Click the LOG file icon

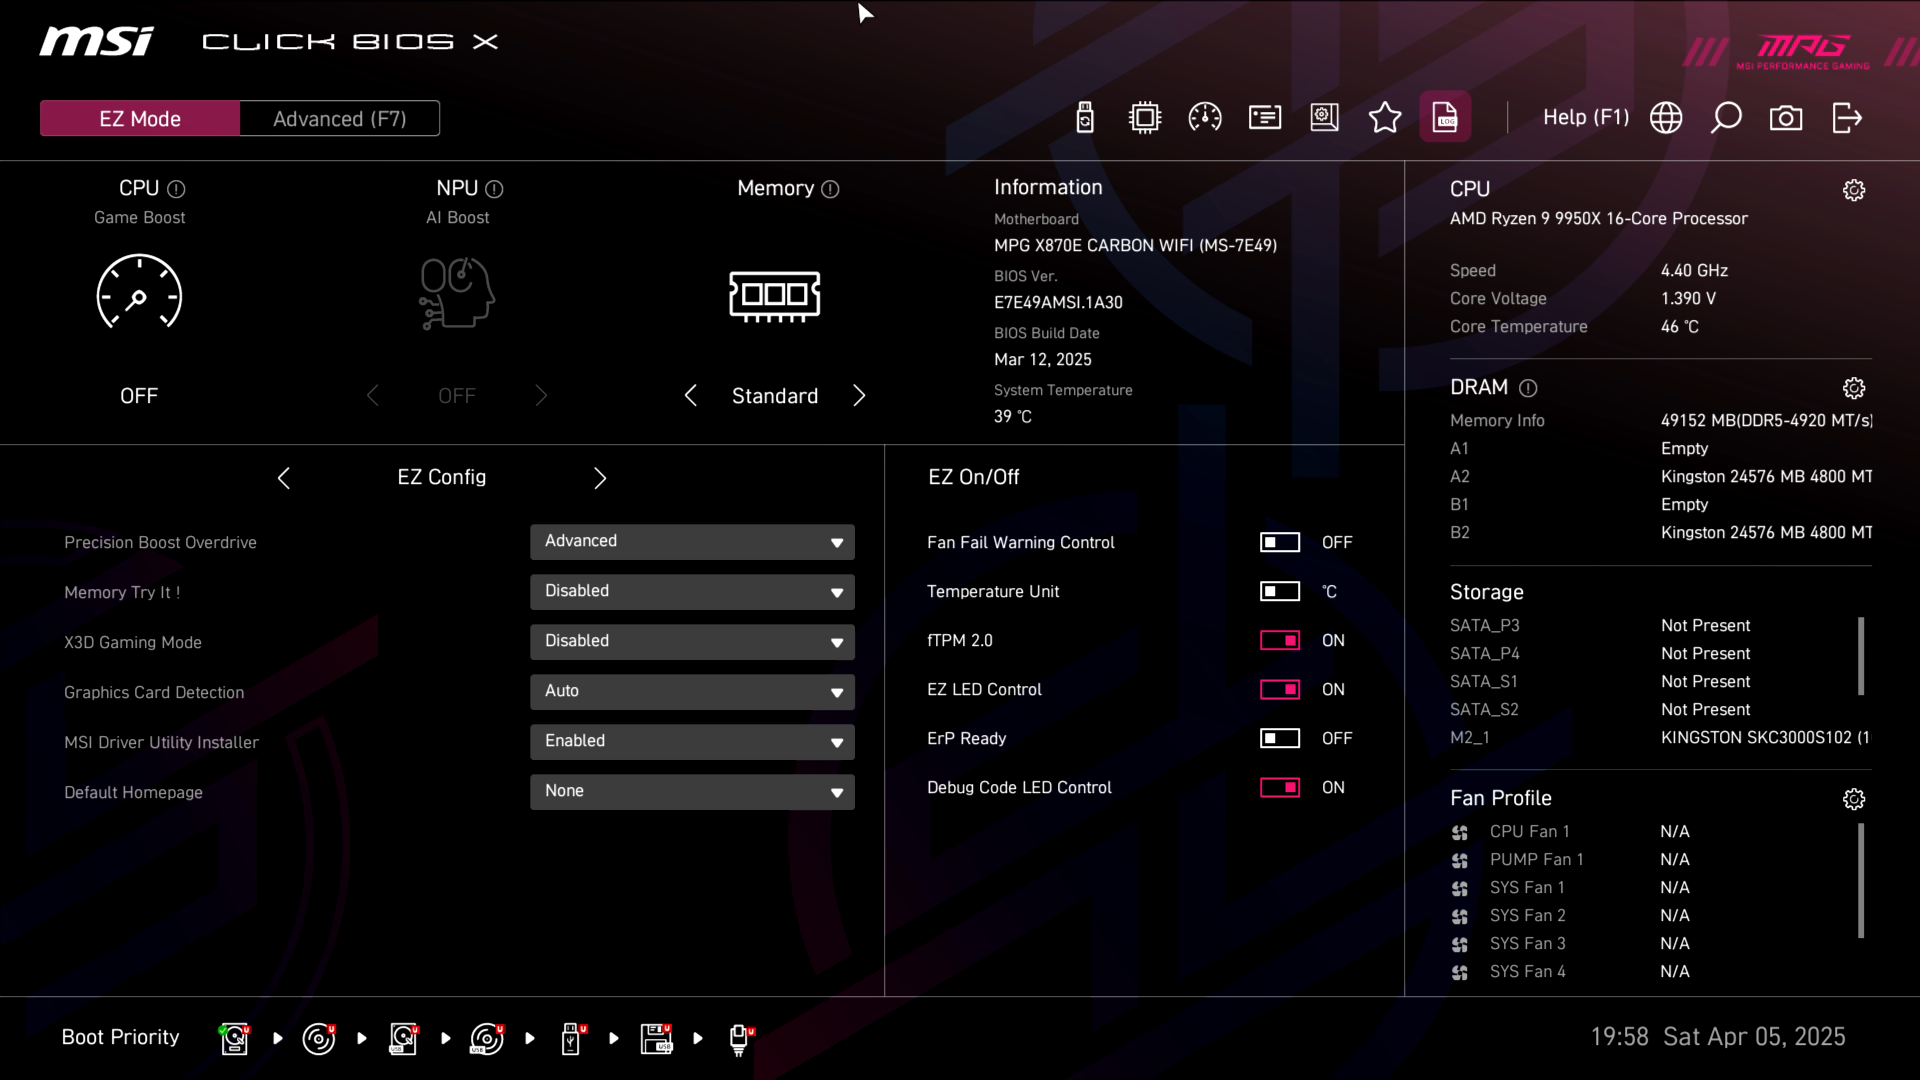pyautogui.click(x=1445, y=118)
